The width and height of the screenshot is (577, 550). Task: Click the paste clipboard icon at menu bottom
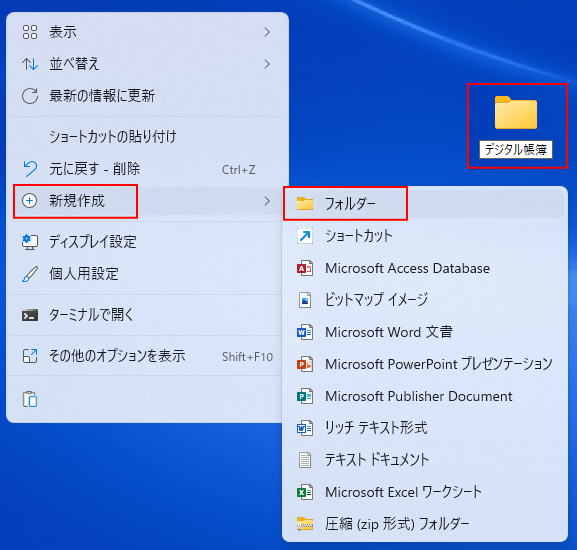tap(30, 399)
